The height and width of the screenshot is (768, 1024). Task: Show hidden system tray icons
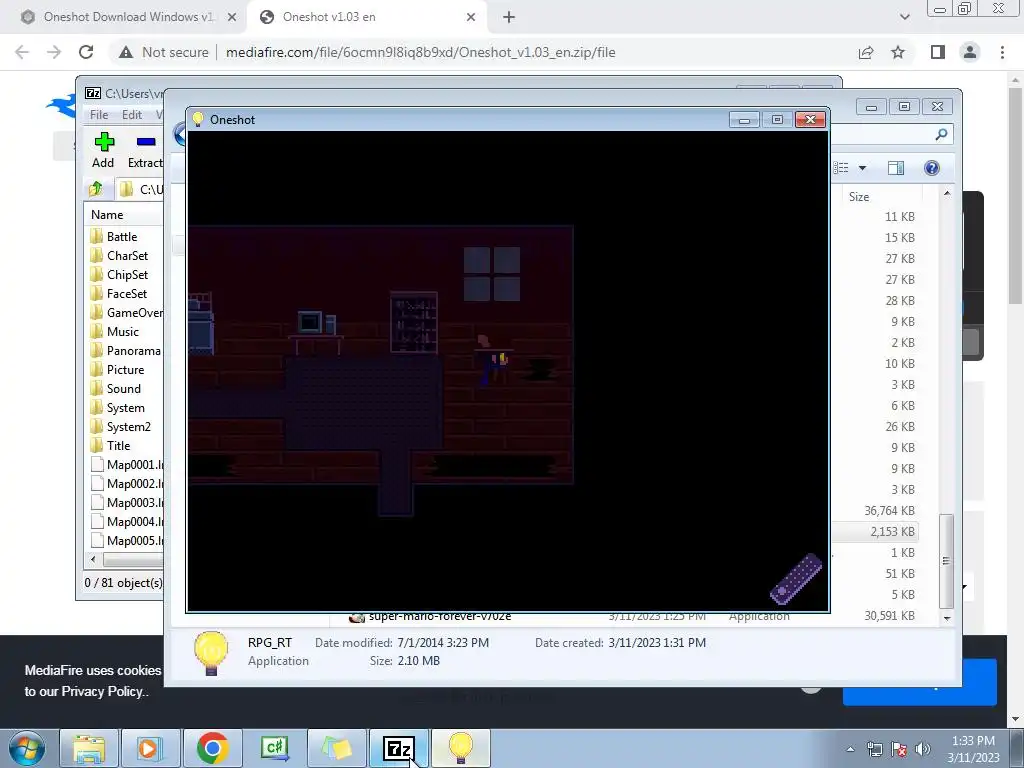coord(850,749)
